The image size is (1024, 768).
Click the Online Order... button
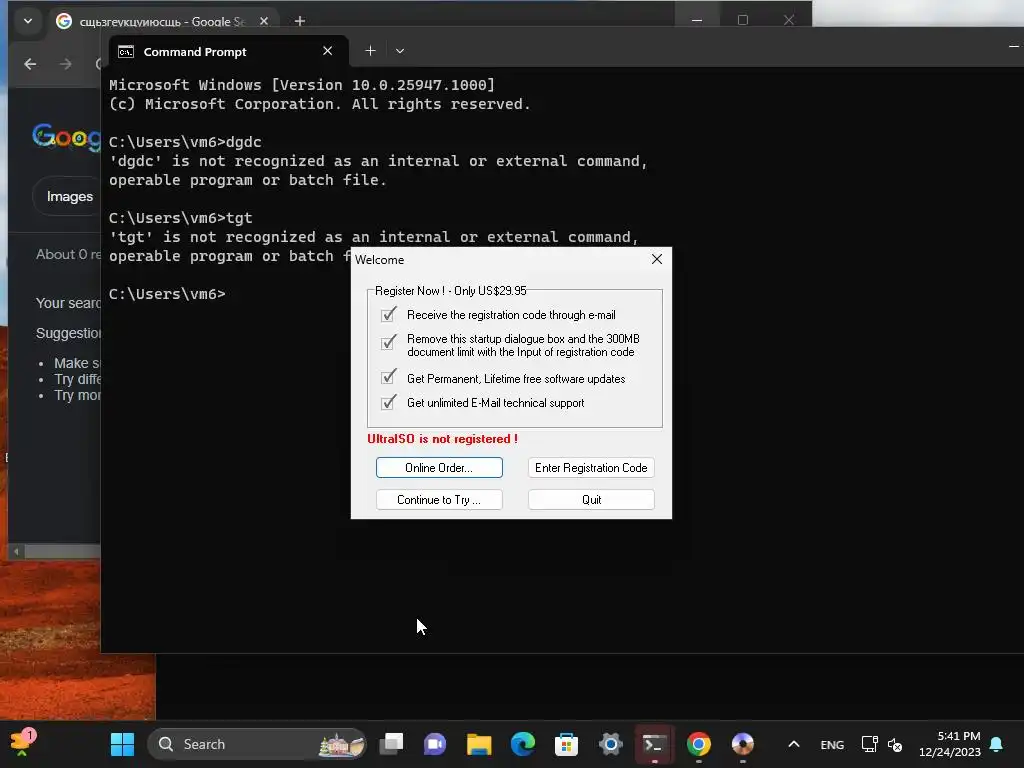click(x=439, y=468)
